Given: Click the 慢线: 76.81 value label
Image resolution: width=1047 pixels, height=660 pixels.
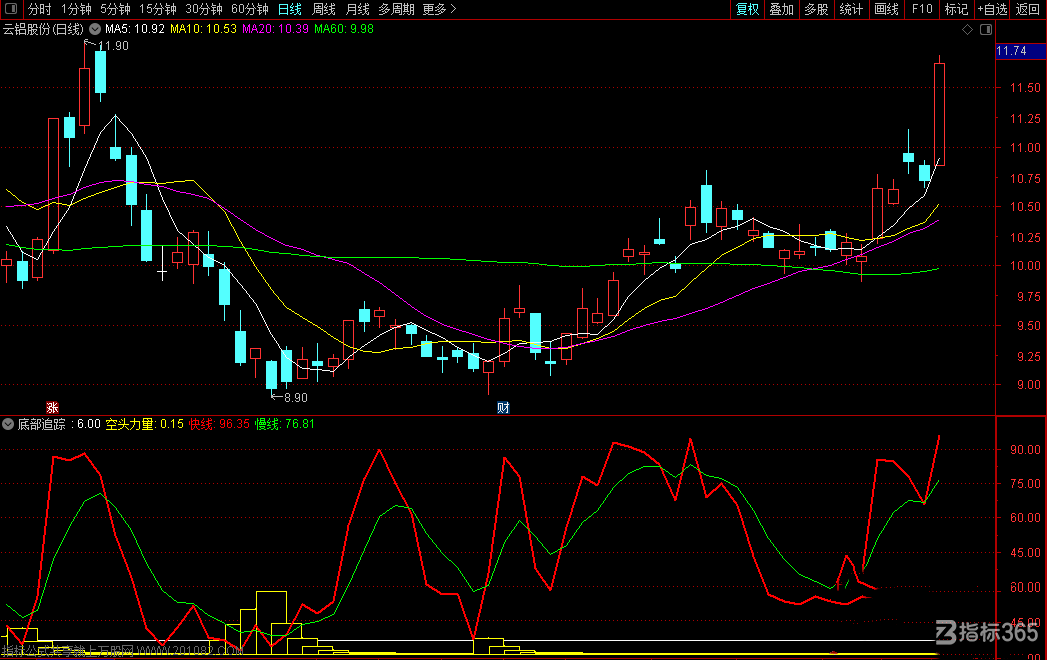Looking at the screenshot, I should 285,424.
